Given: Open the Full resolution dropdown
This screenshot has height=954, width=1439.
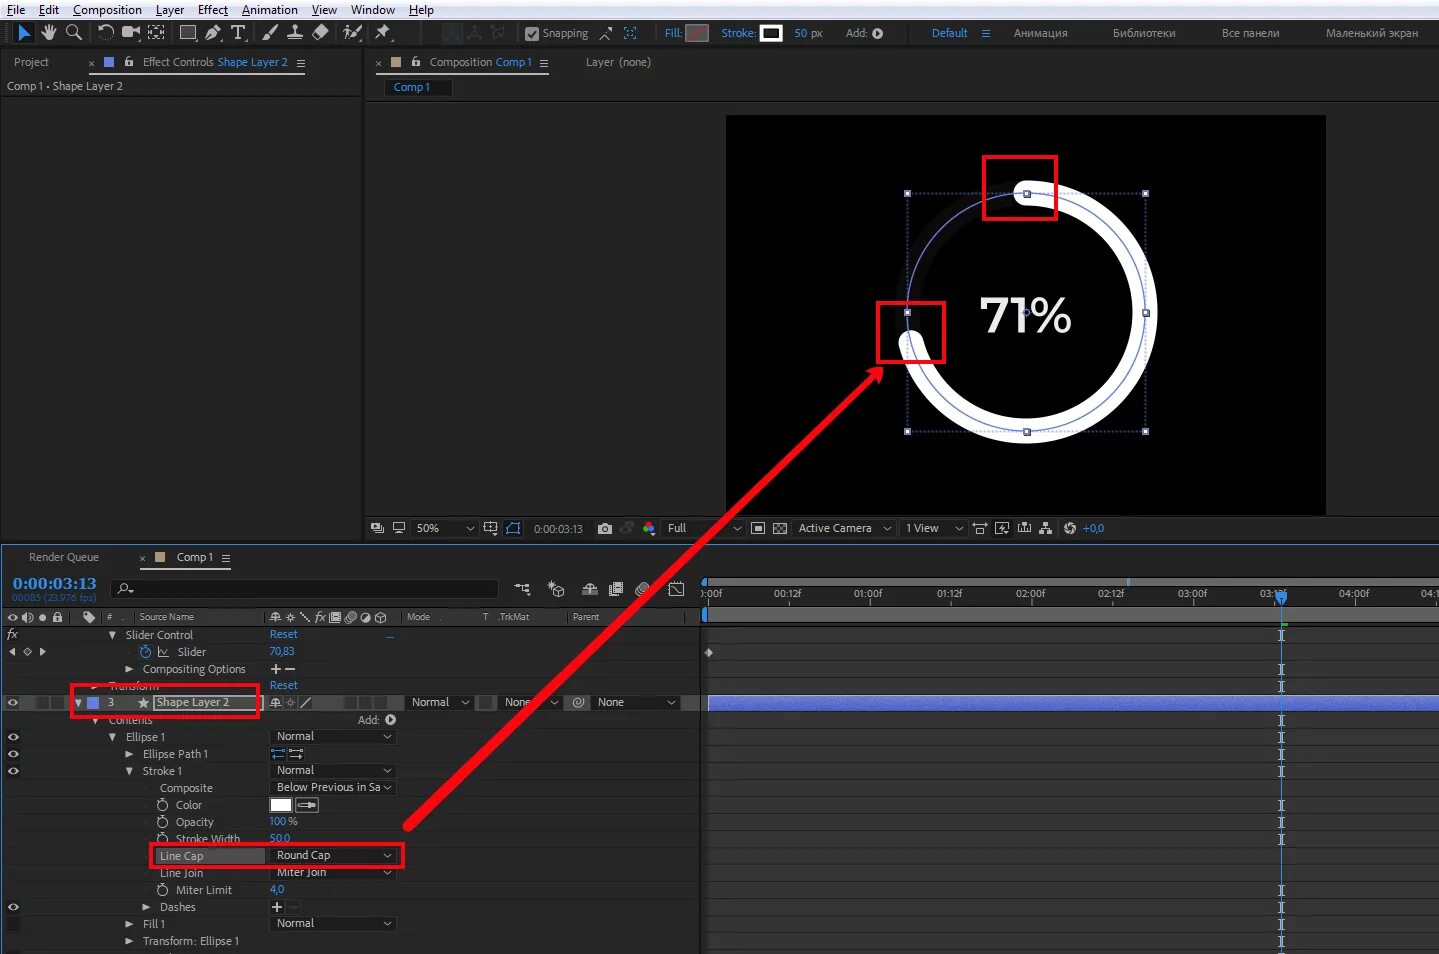Looking at the screenshot, I should (704, 529).
